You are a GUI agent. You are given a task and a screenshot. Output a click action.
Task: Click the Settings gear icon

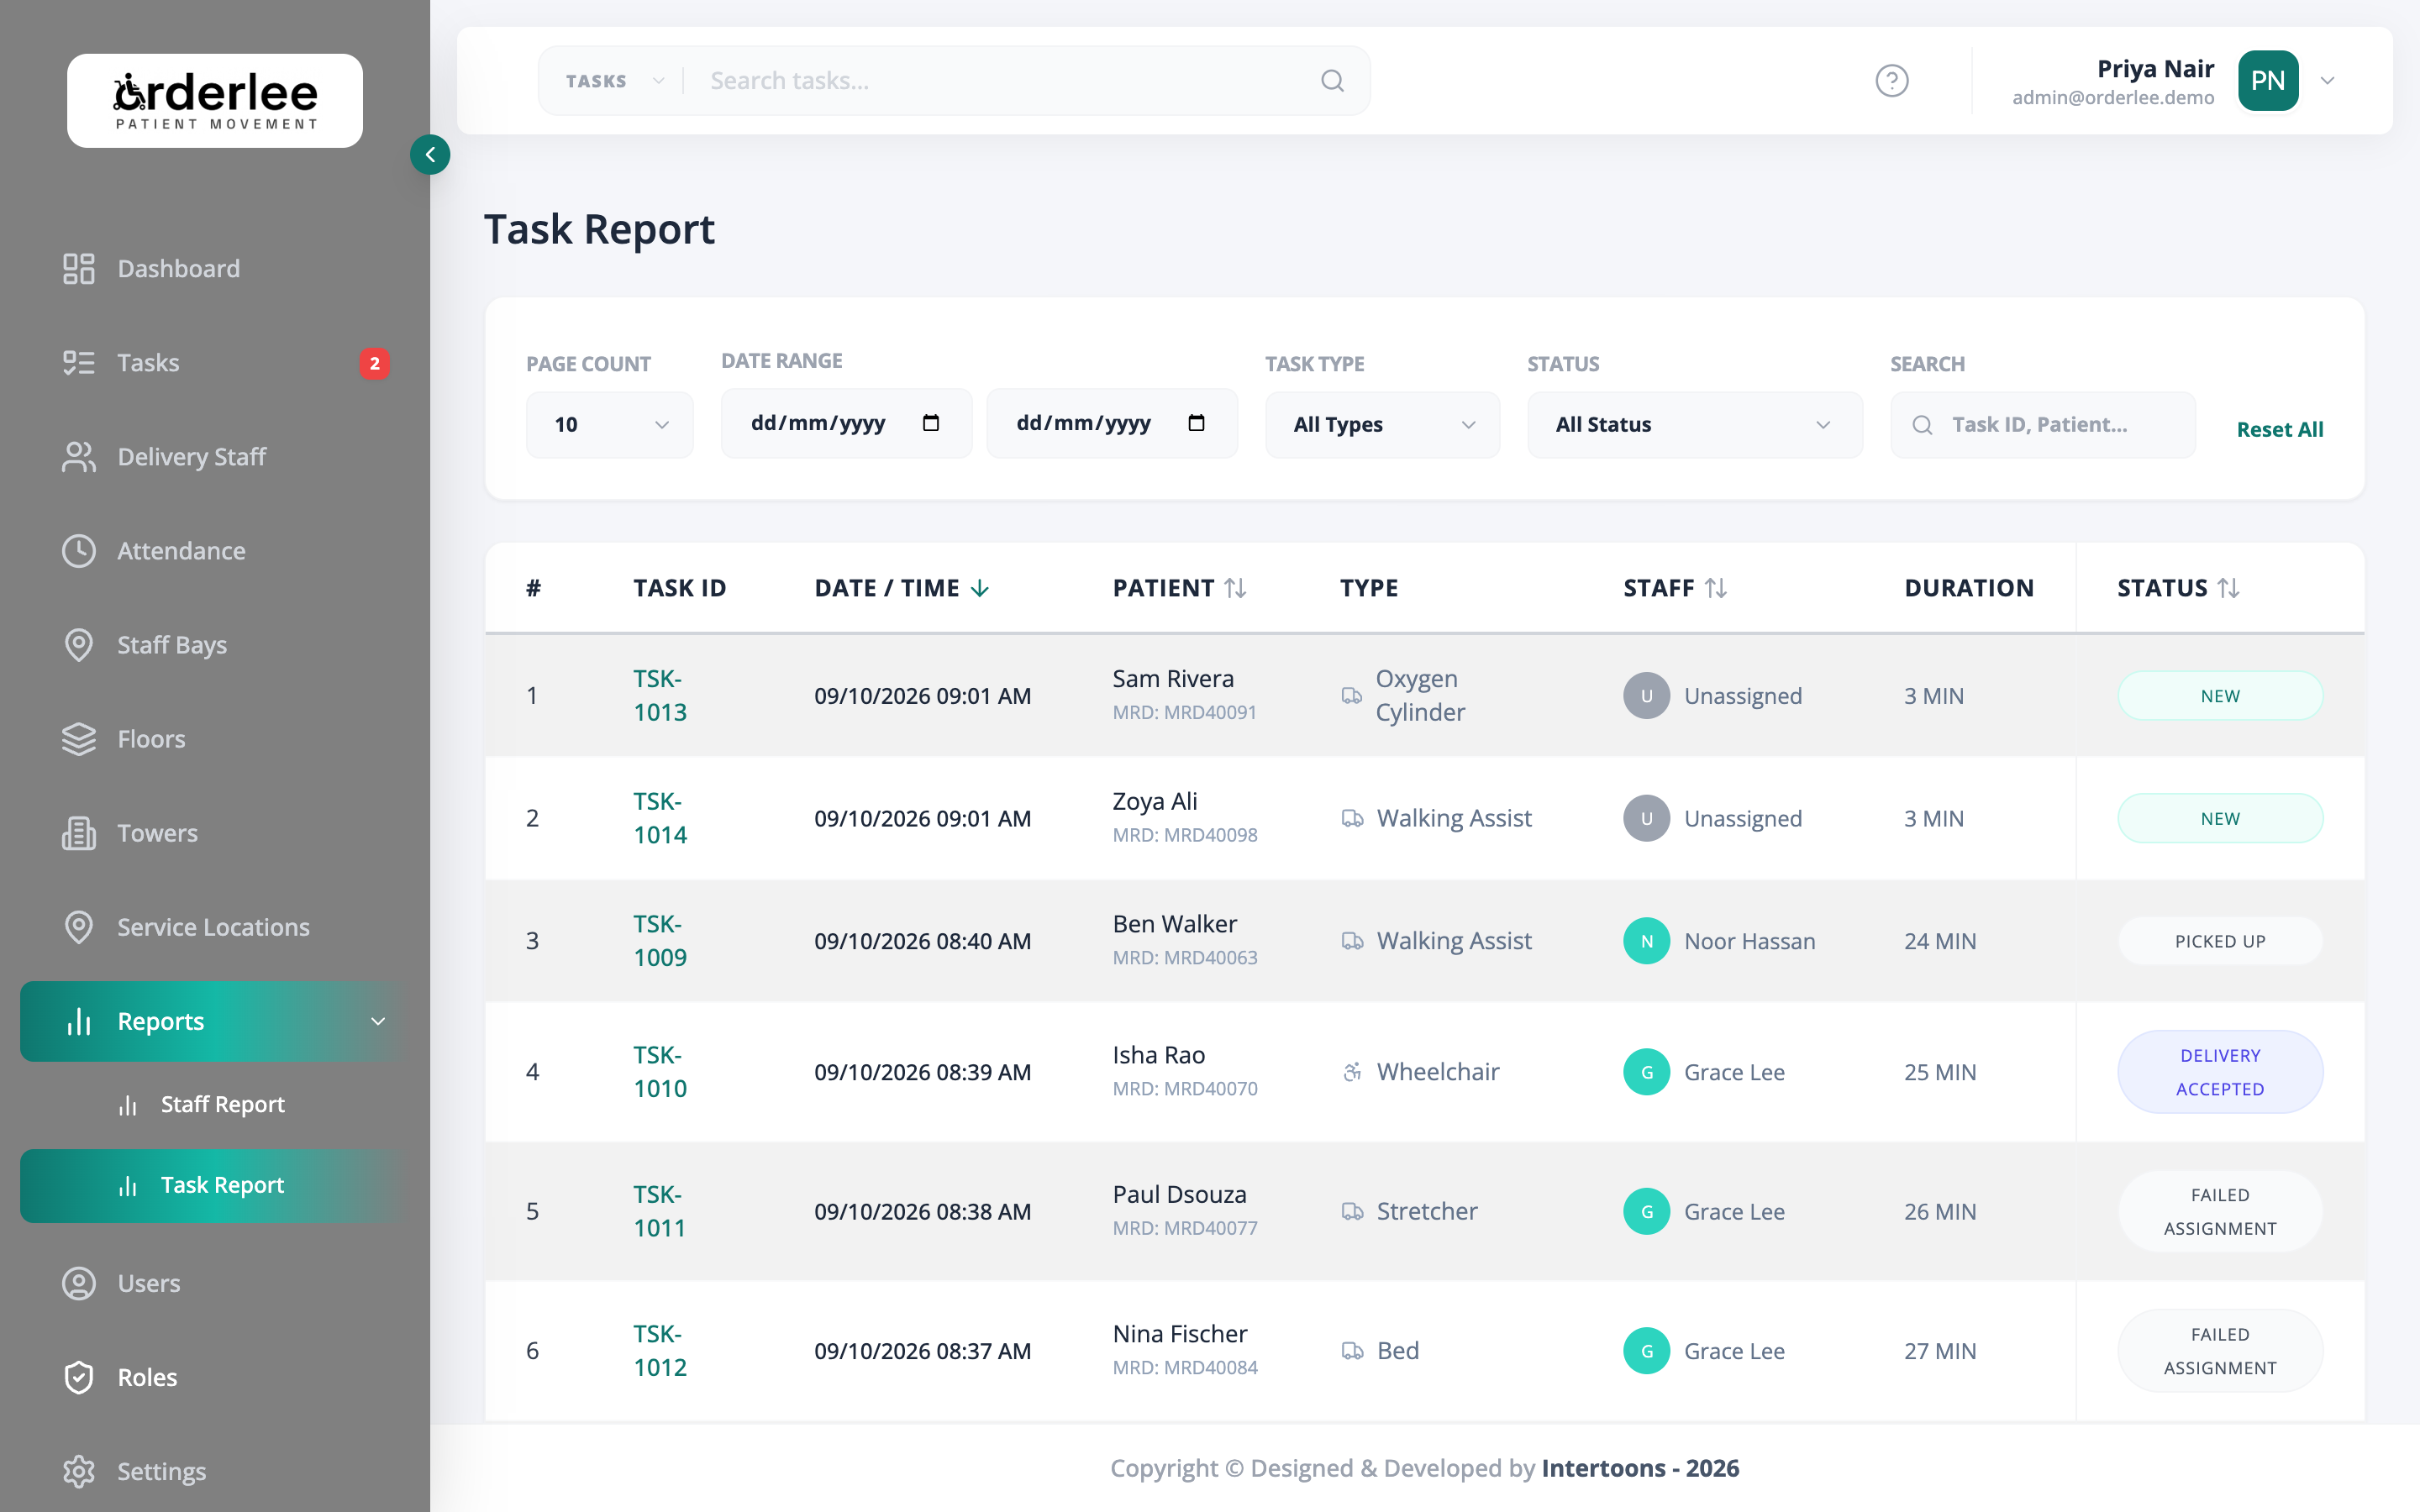click(78, 1471)
